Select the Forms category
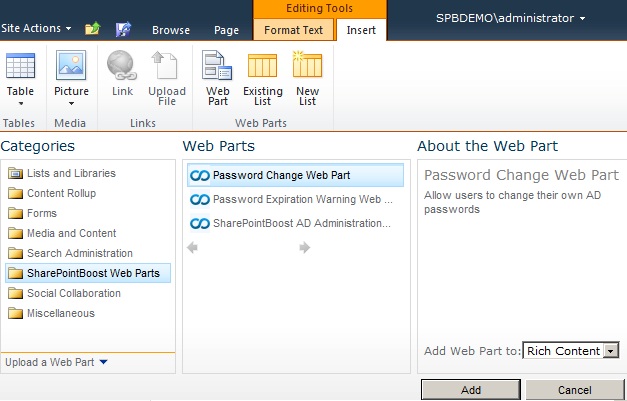Screen dimensions: 627x401 click(x=88, y=213)
